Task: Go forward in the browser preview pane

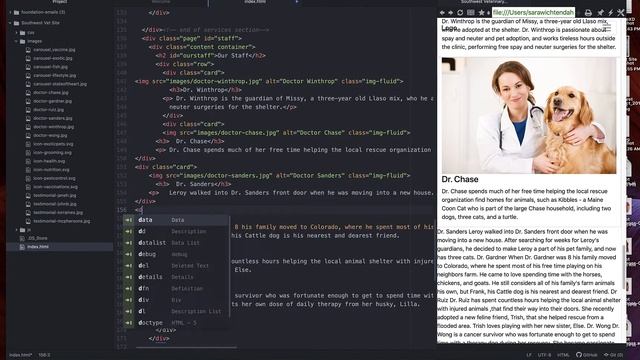Action: coord(451,13)
